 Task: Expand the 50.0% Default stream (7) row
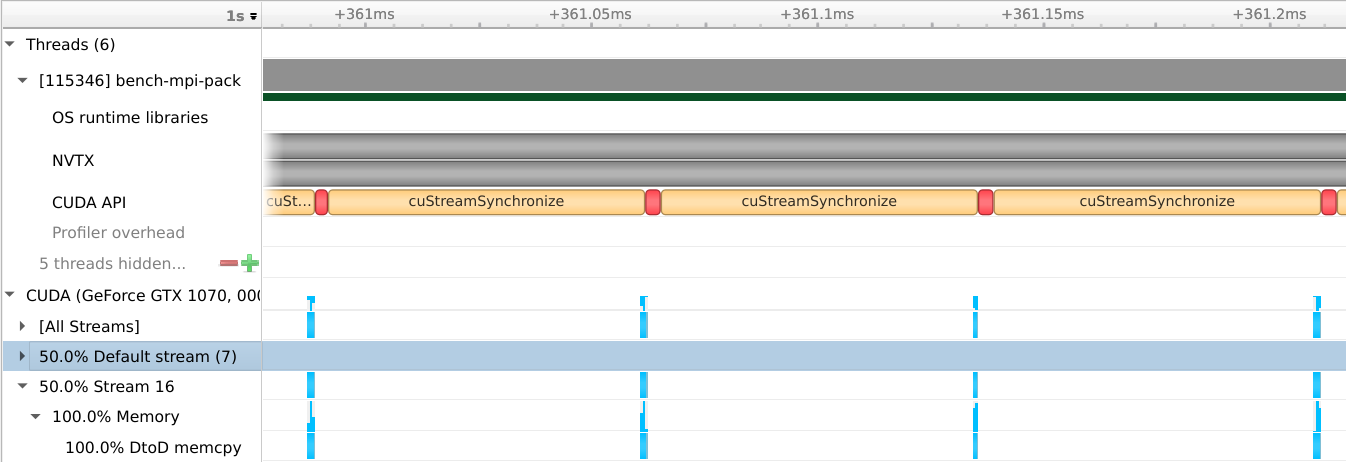23,356
